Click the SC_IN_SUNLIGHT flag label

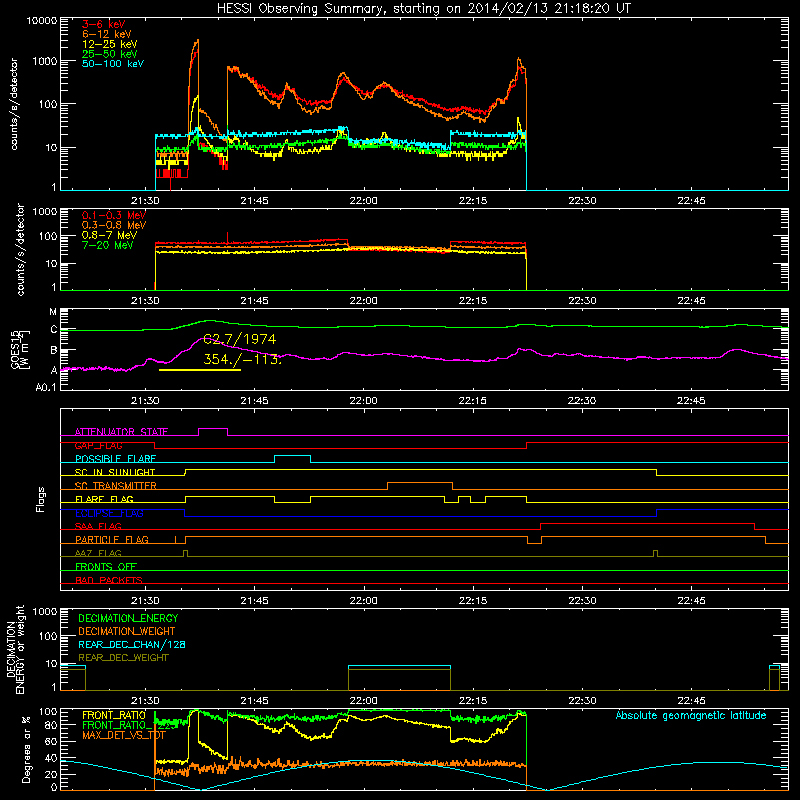pyautogui.click(x=115, y=472)
